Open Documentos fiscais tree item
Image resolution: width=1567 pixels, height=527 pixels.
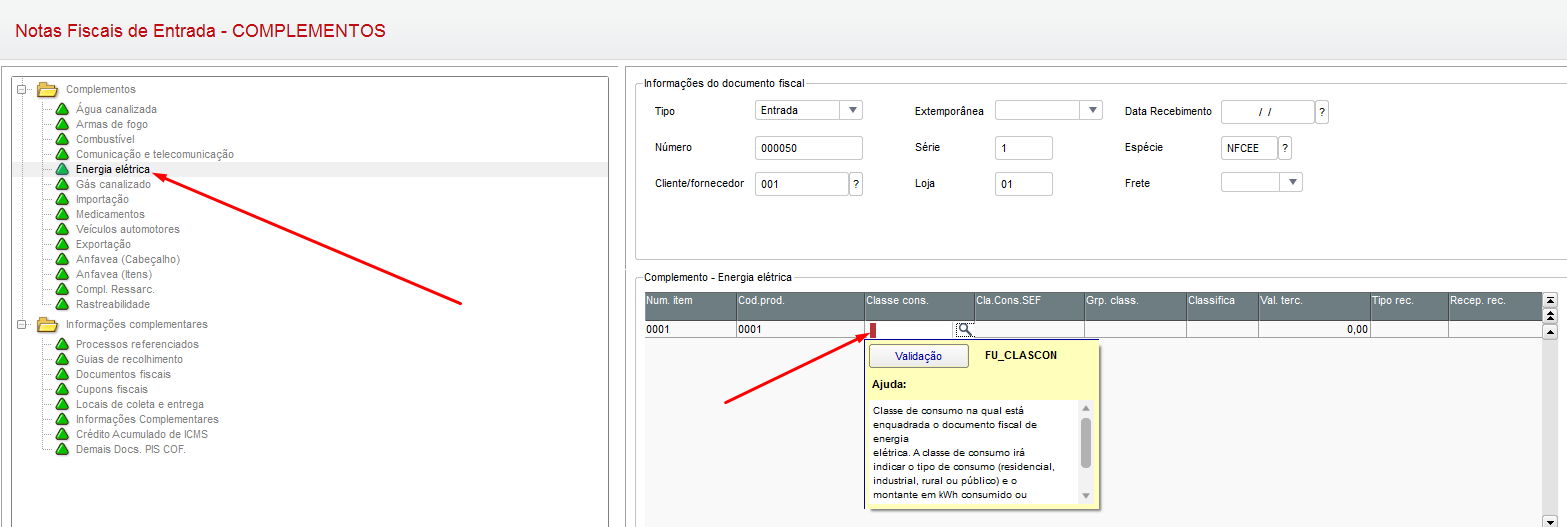coord(125,374)
